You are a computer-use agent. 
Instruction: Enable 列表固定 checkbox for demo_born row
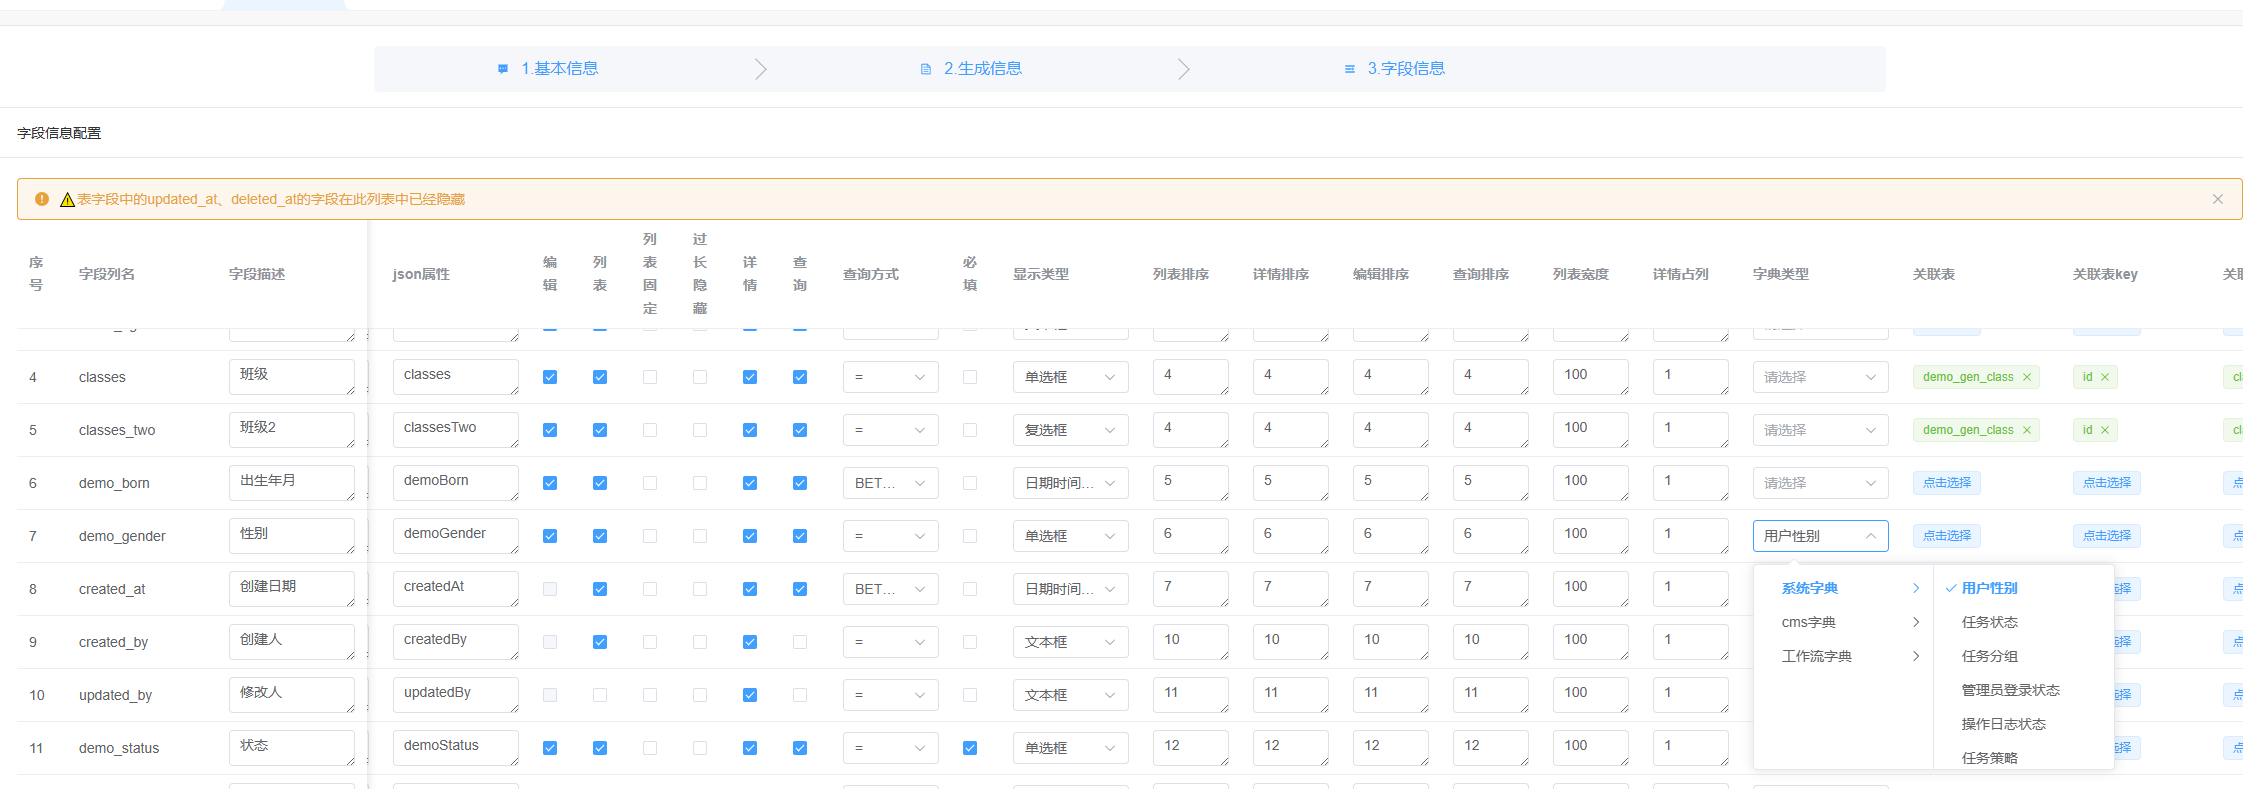coord(650,483)
